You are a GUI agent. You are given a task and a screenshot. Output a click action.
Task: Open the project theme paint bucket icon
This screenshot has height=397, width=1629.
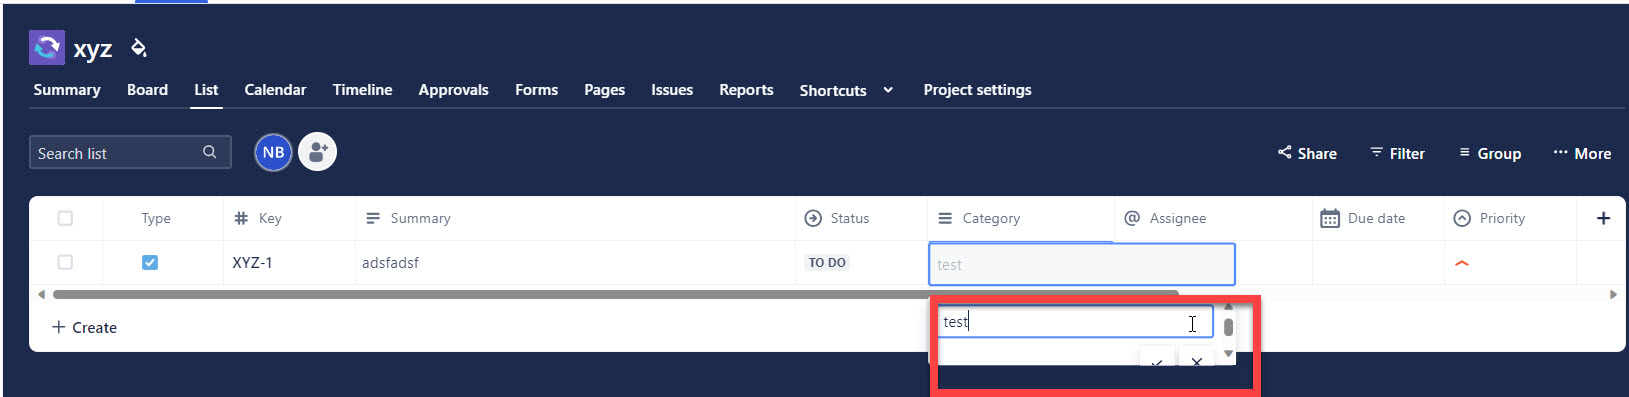(x=139, y=47)
